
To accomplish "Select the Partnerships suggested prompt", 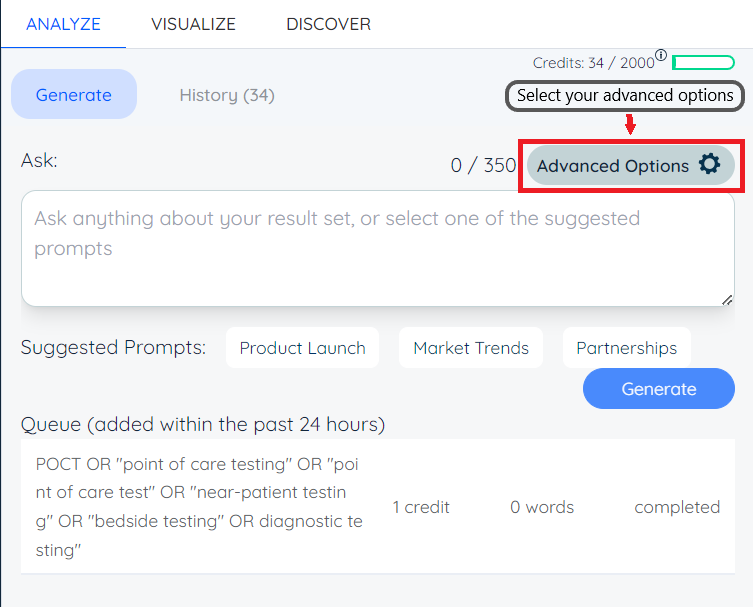I will 626,348.
